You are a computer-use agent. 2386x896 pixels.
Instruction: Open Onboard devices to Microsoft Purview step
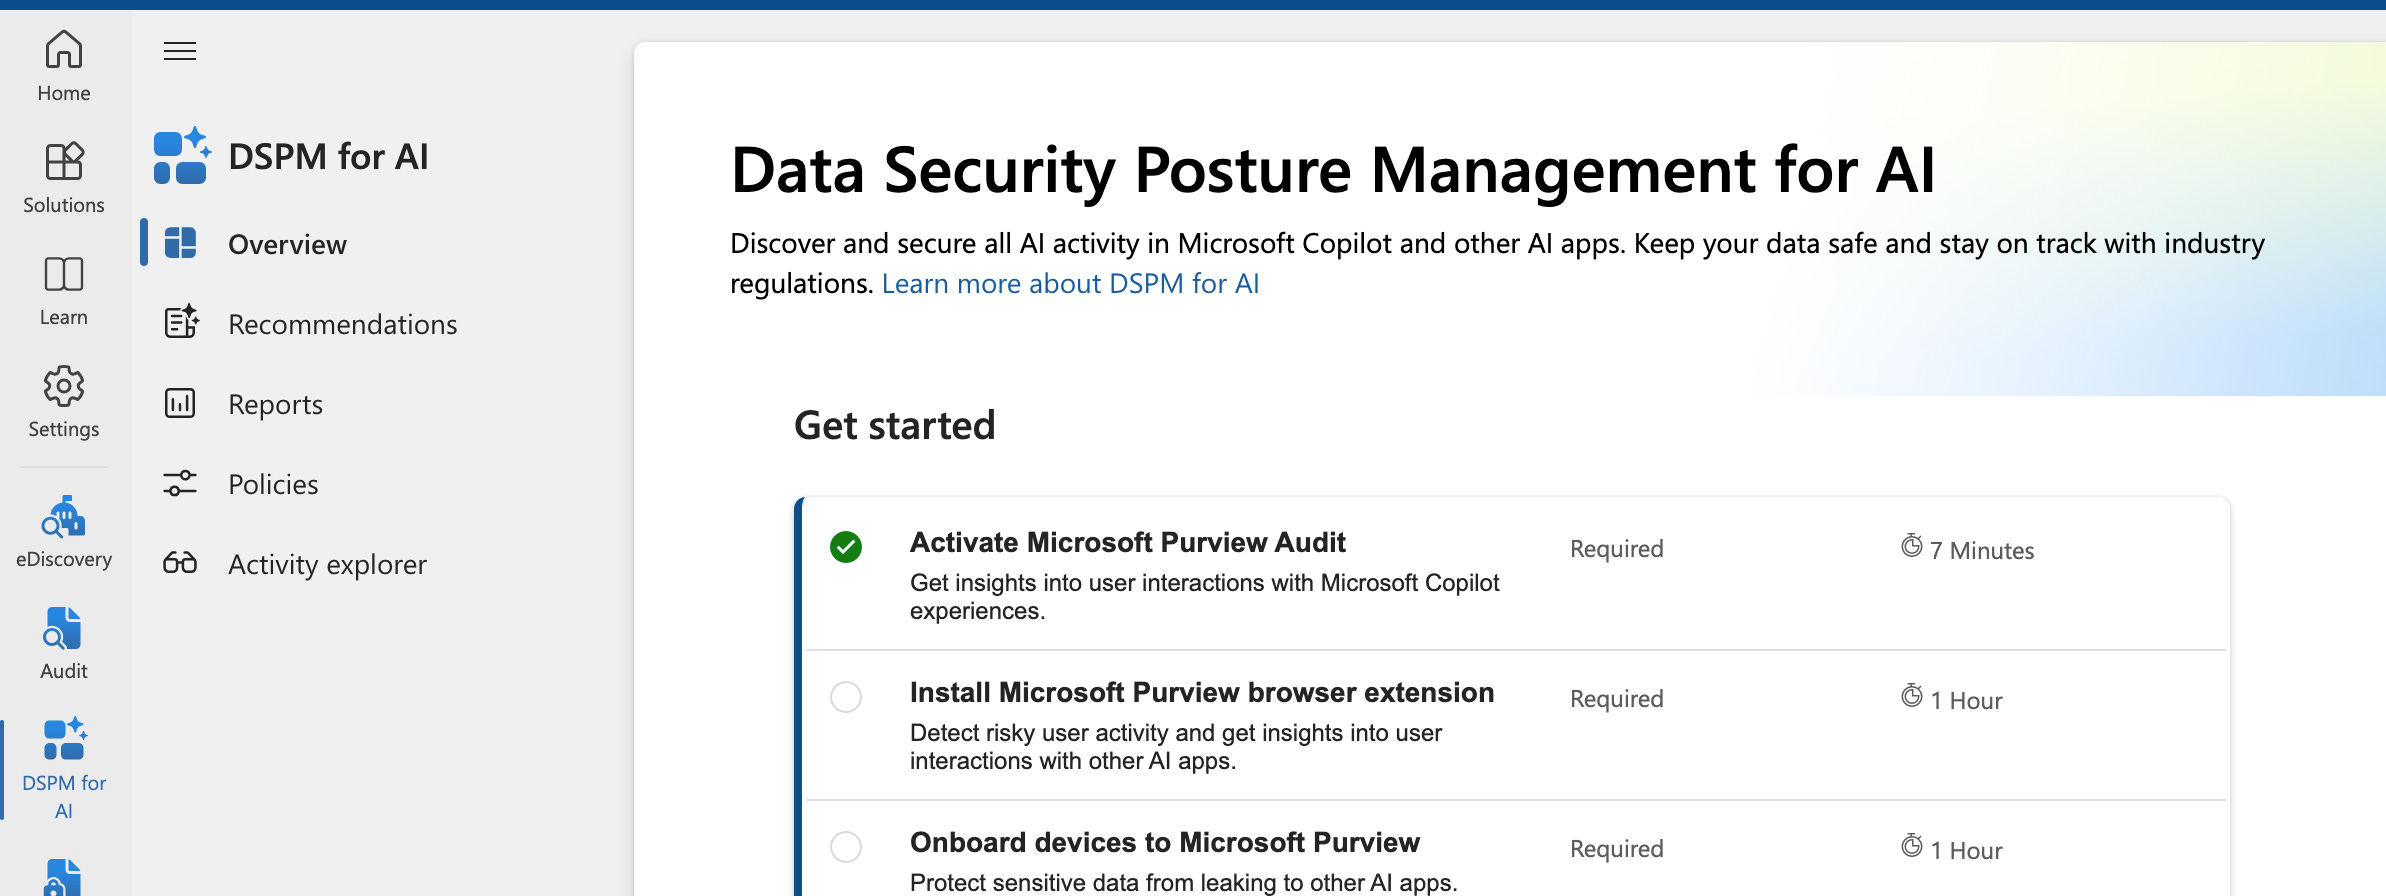(1164, 842)
